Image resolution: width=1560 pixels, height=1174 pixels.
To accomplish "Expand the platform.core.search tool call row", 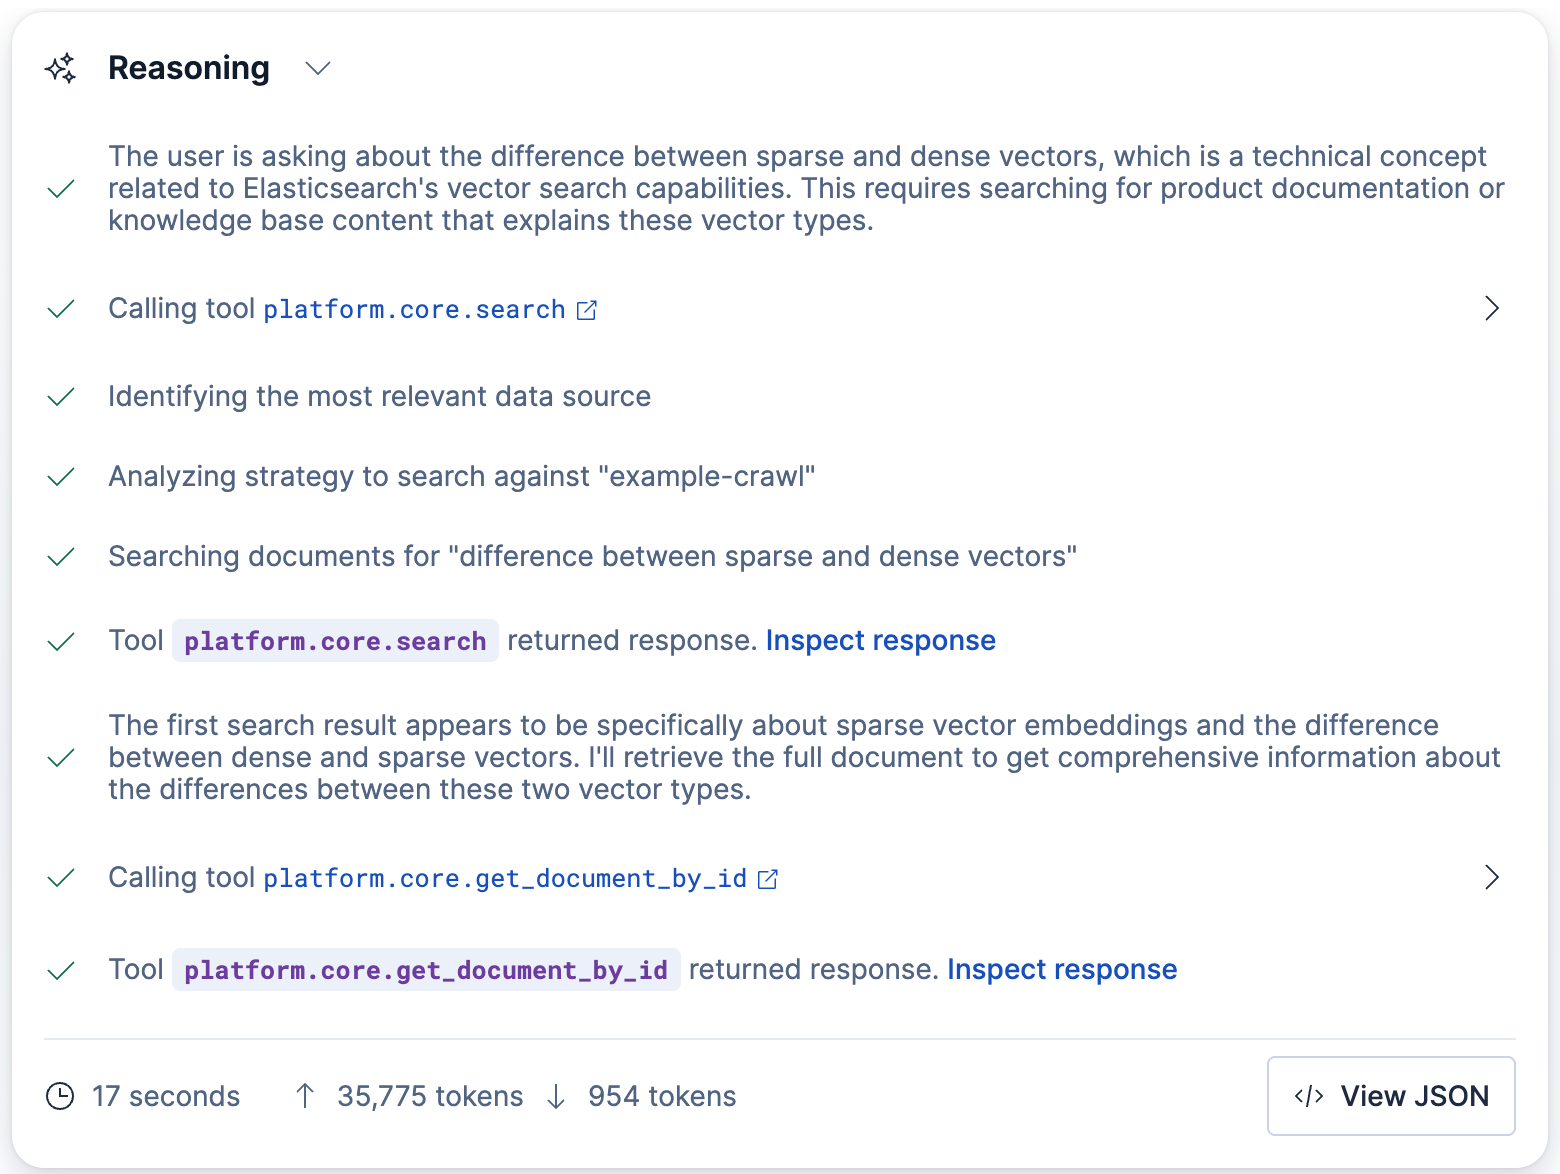I will click(1491, 308).
